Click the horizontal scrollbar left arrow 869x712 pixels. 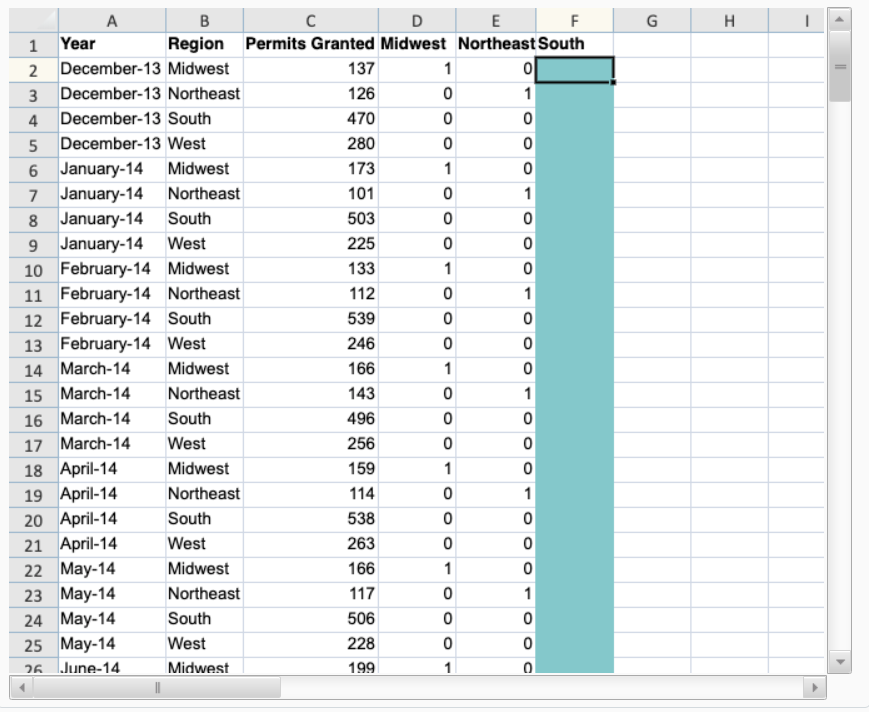point(22,688)
